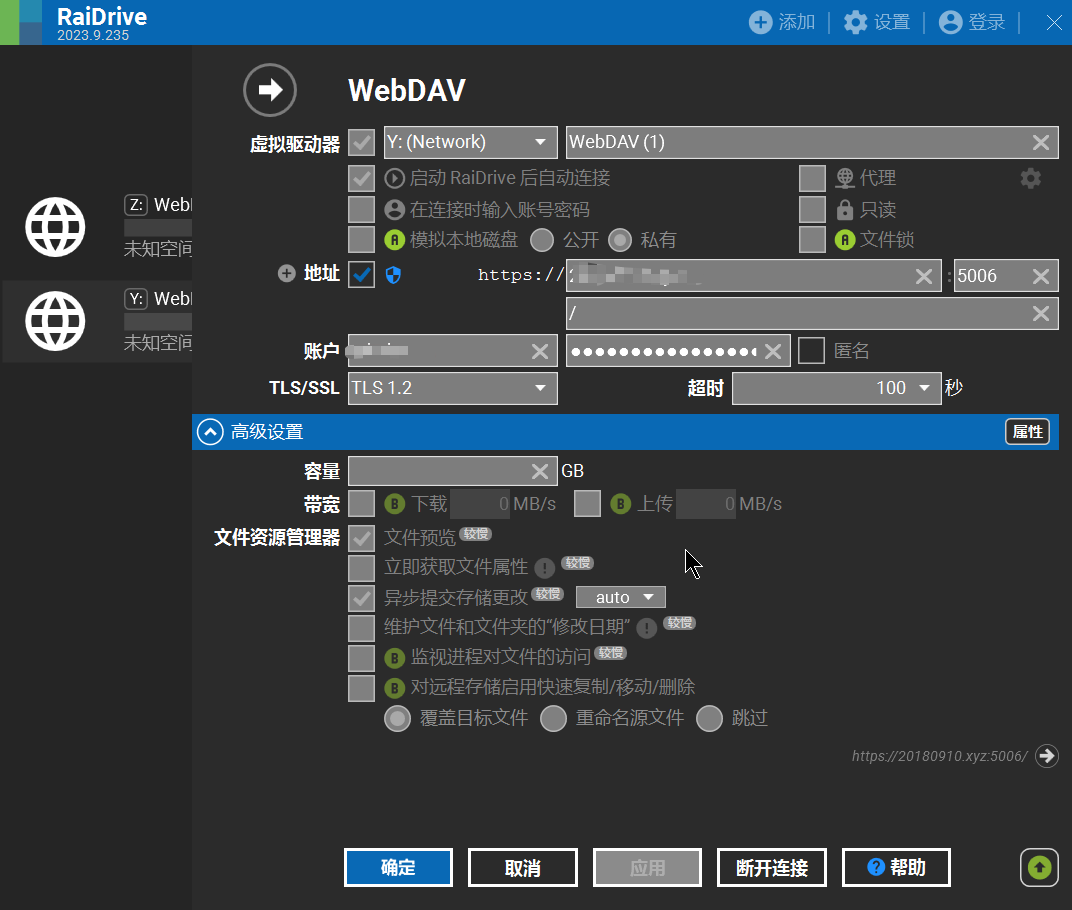Select skip (跳过) radio button

[x=709, y=719]
